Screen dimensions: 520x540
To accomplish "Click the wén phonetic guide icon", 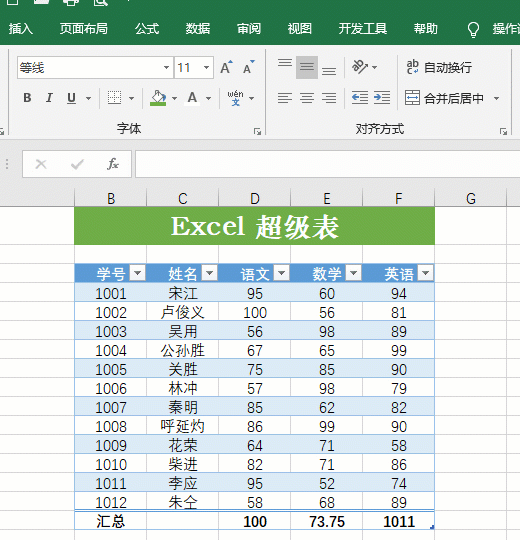I will 235,98.
